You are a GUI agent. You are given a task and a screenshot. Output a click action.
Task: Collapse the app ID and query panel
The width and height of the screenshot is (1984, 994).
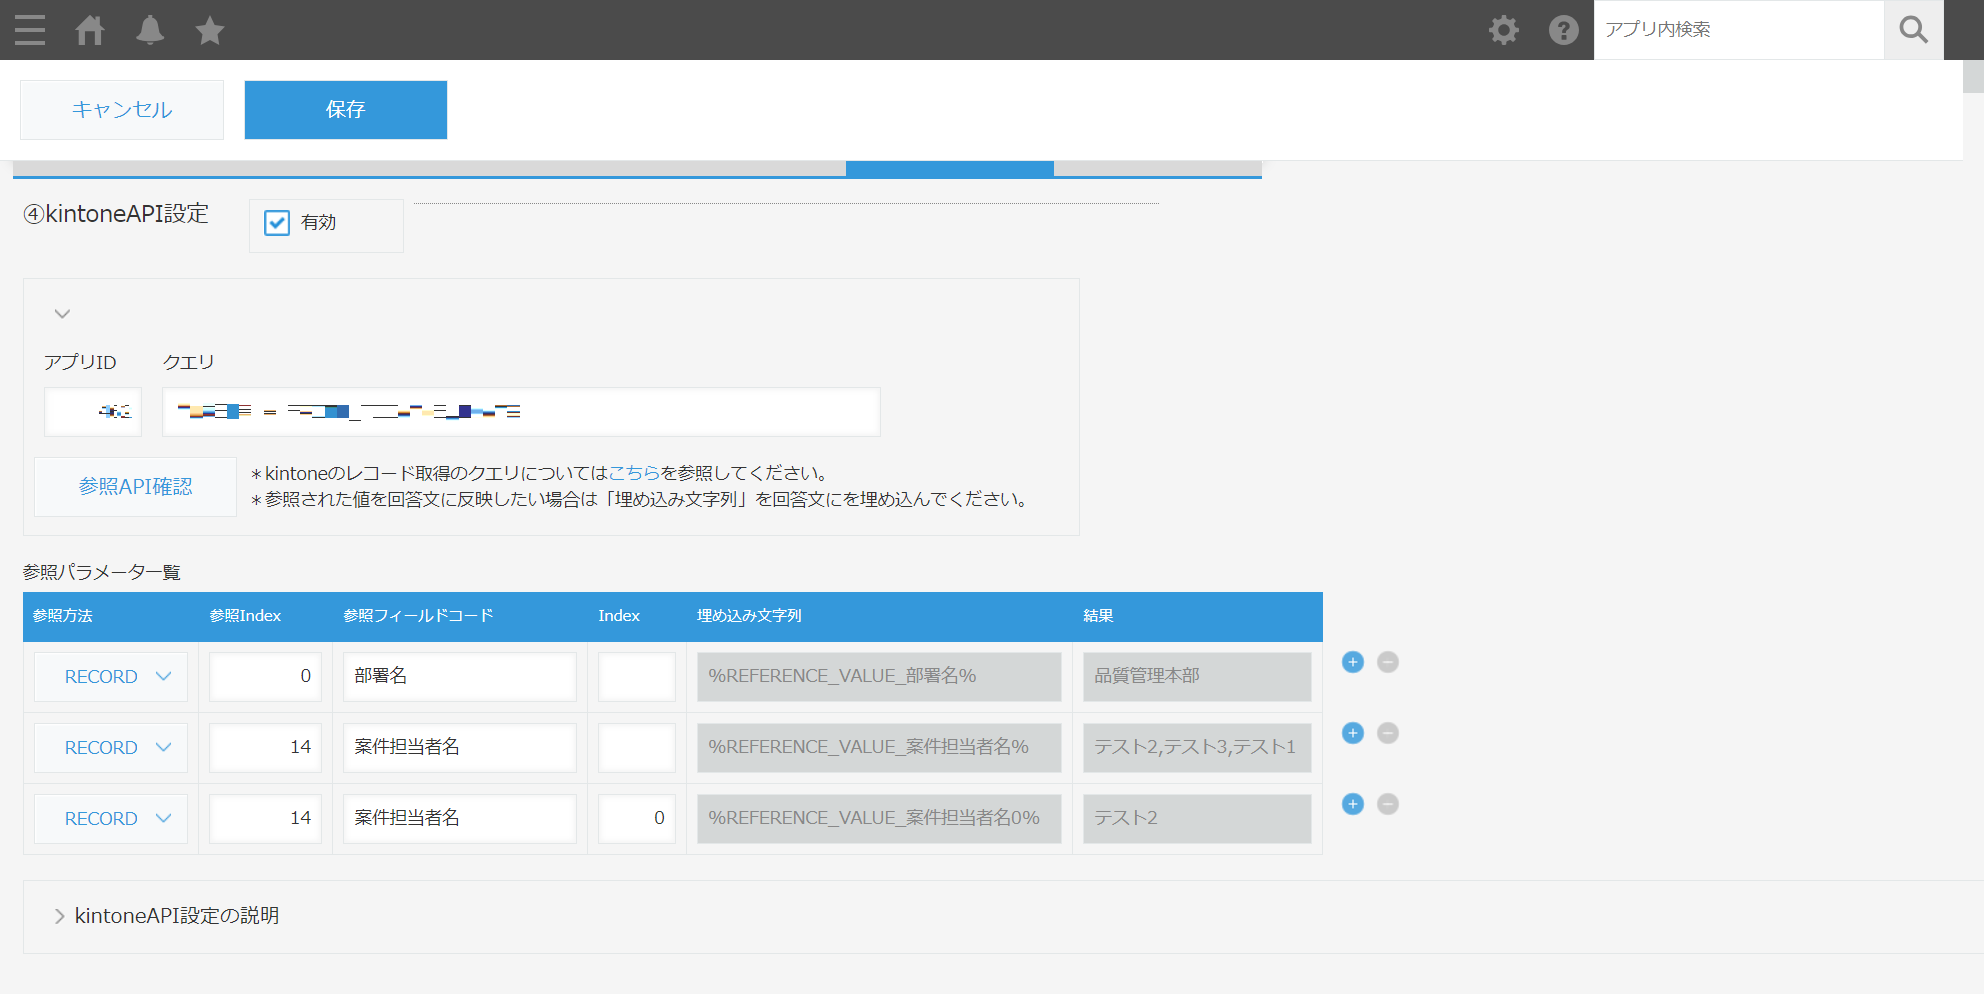[x=62, y=314]
